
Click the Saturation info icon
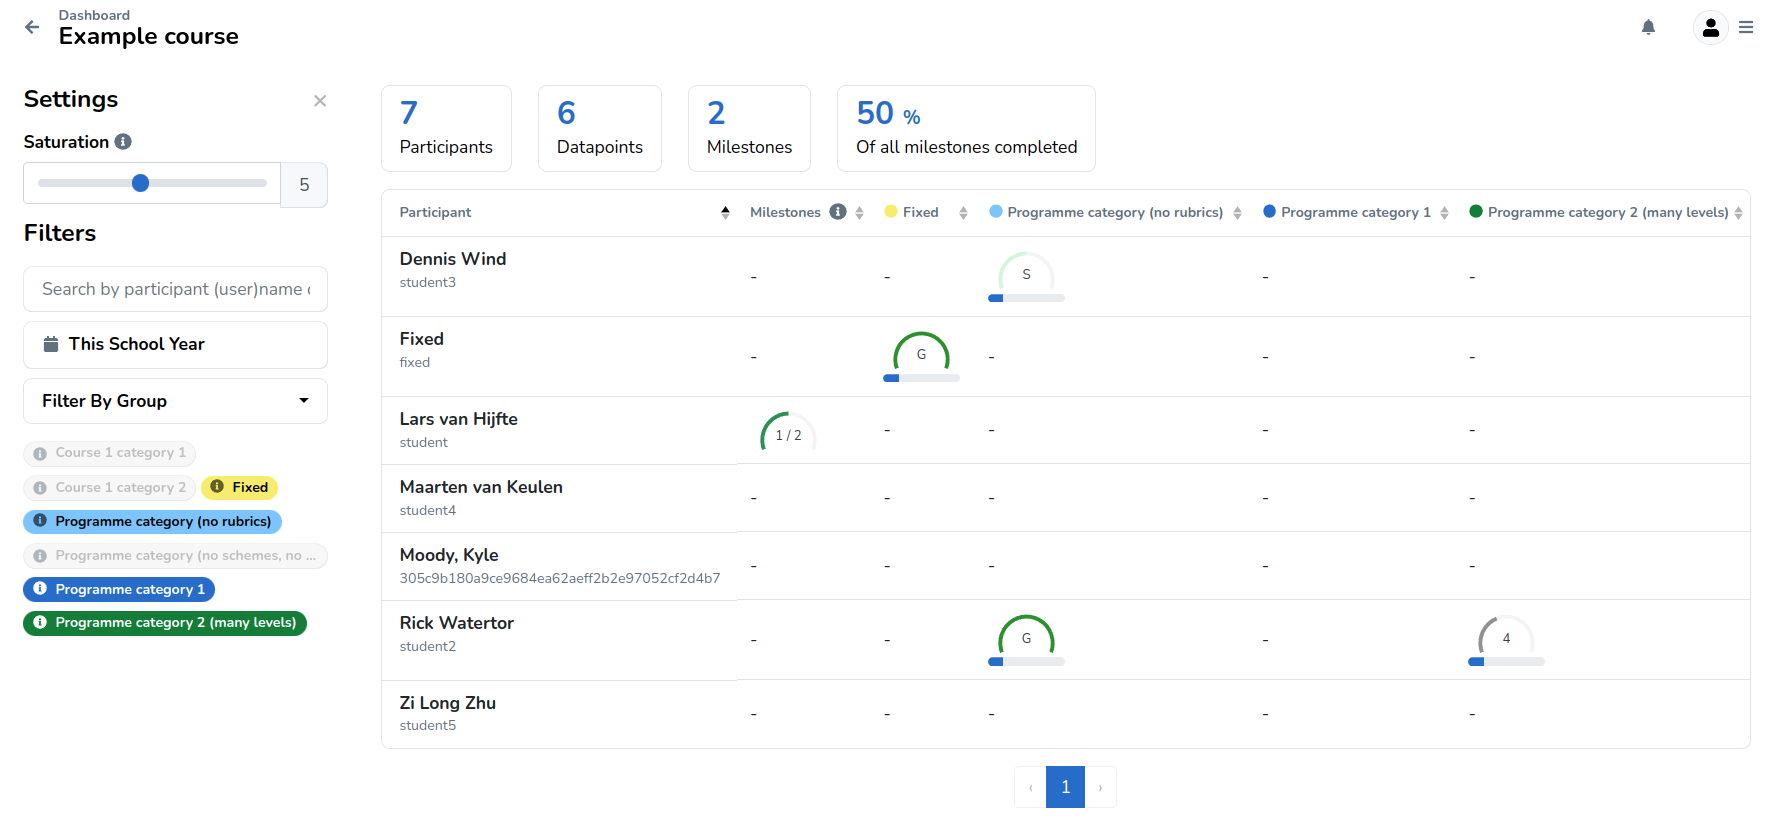pos(123,142)
